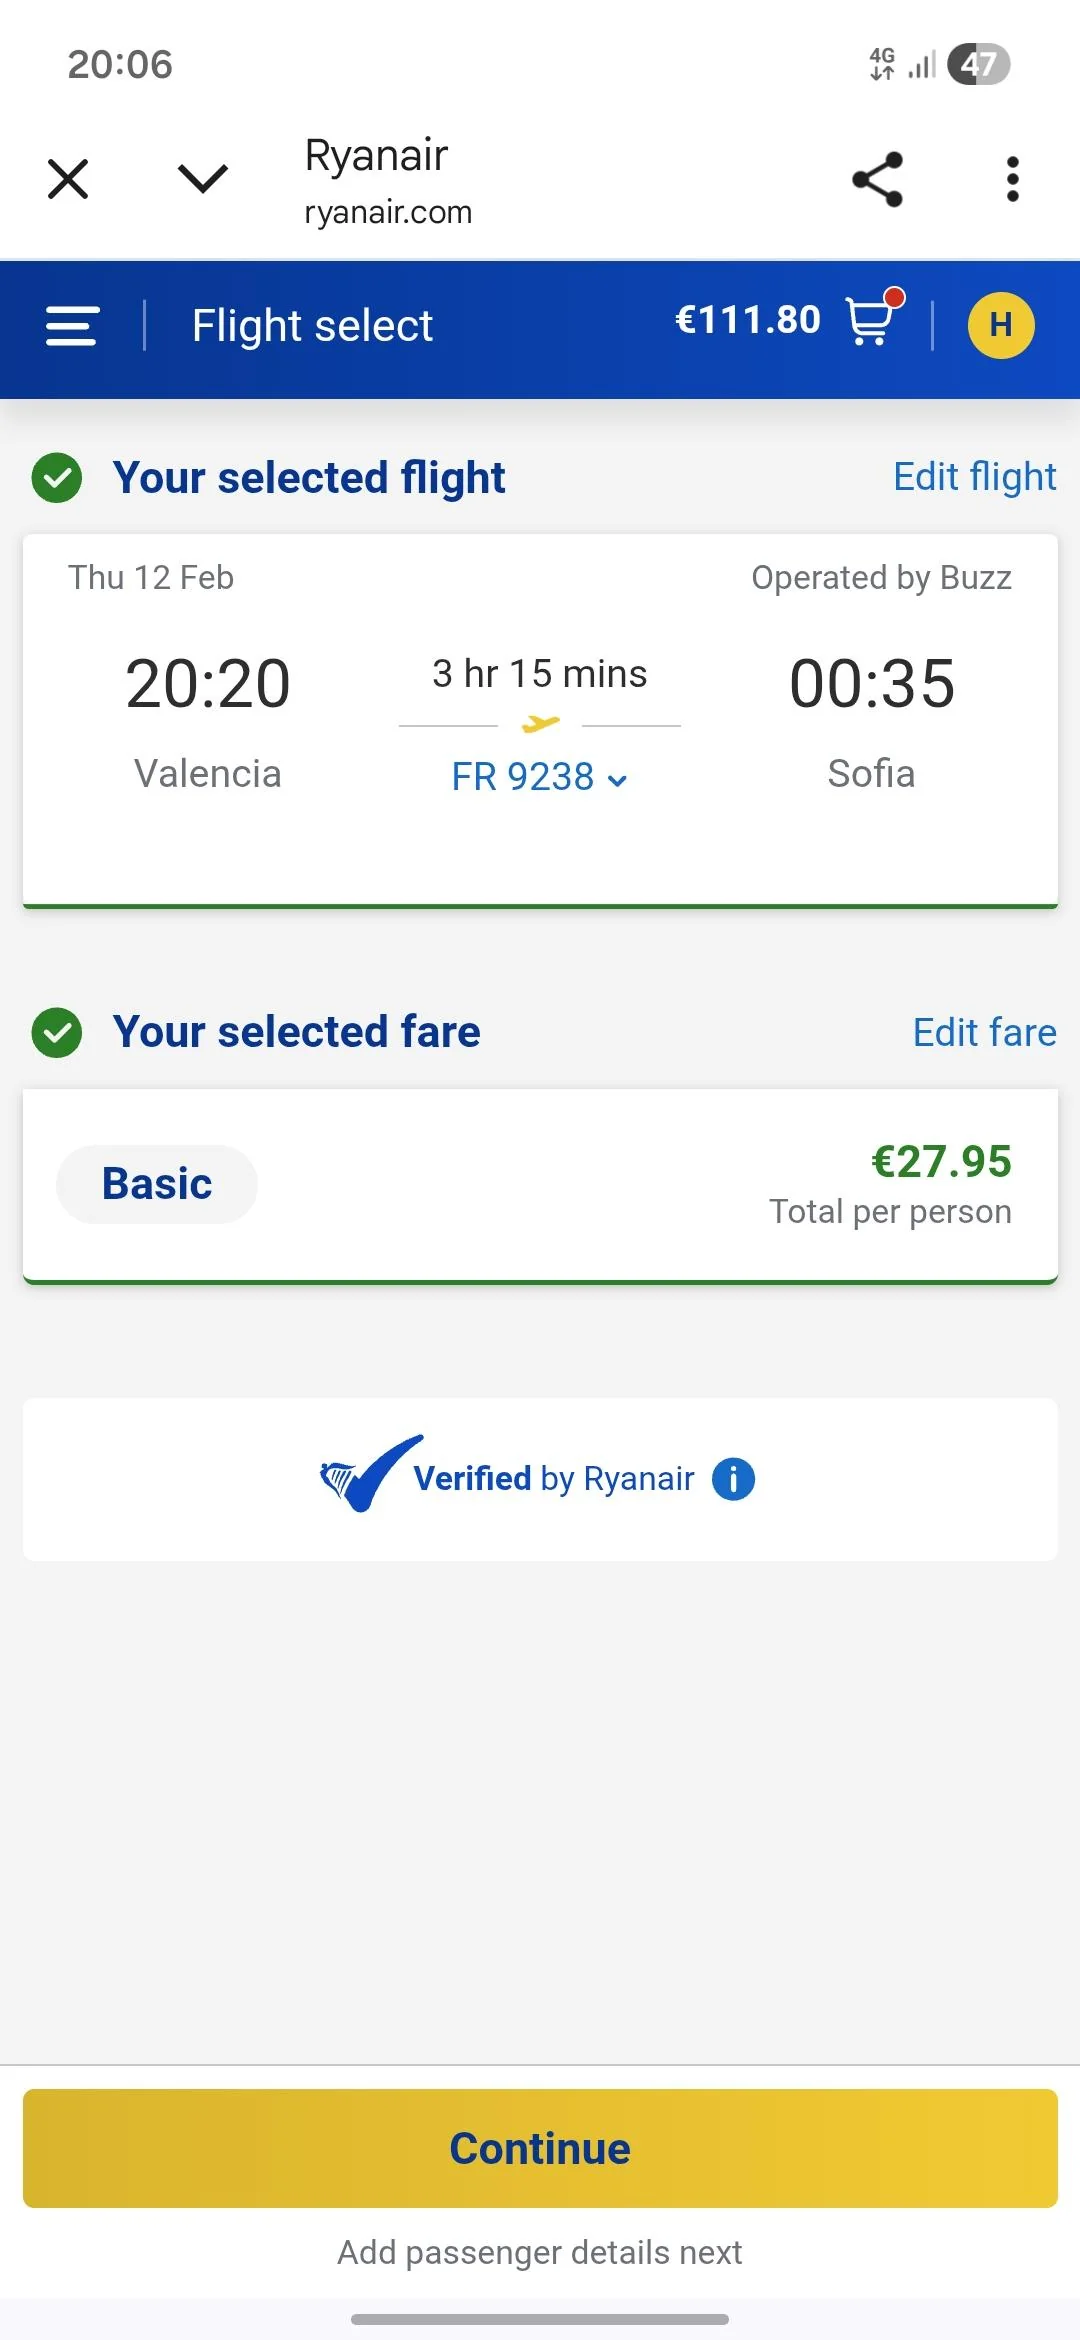Select the Basic fare pill
The image size is (1080, 2340).
[x=157, y=1184]
